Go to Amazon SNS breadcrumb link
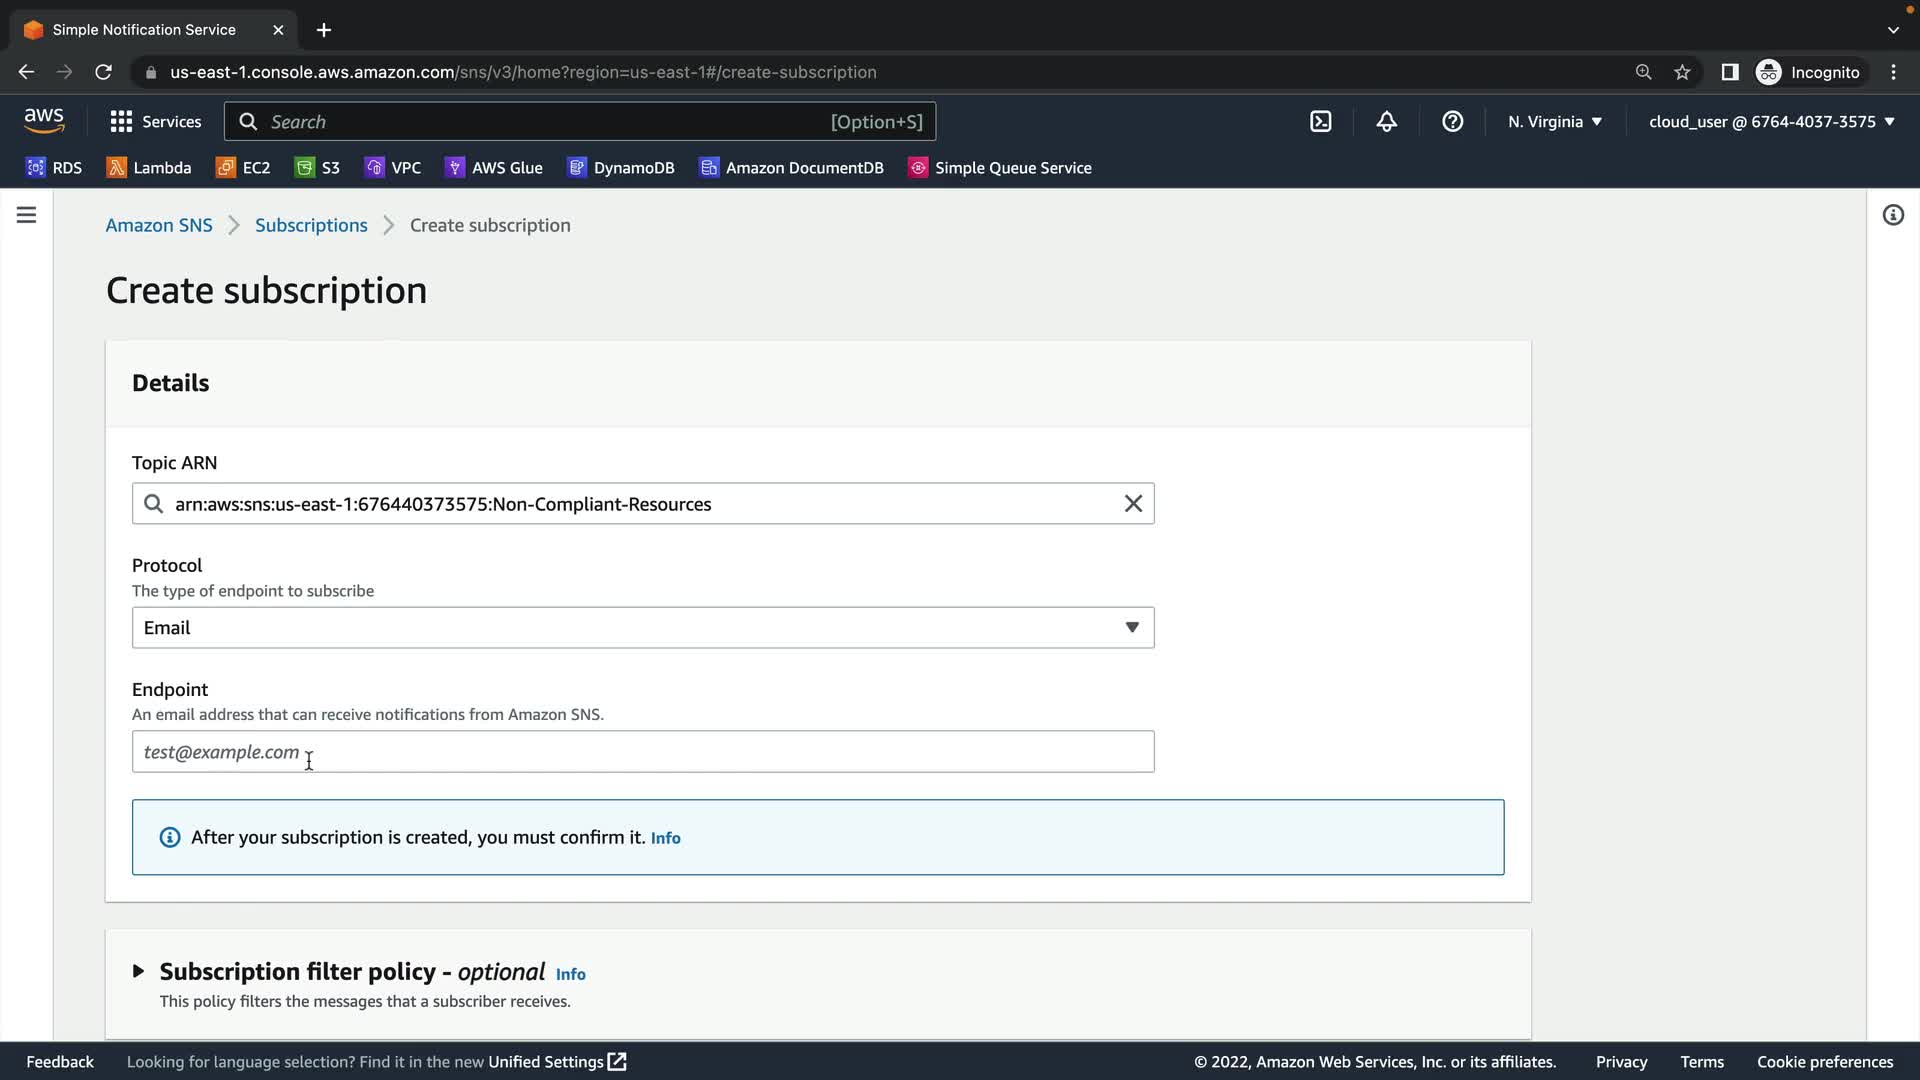Screen dimensions: 1920x1080 pyautogui.click(x=159, y=225)
